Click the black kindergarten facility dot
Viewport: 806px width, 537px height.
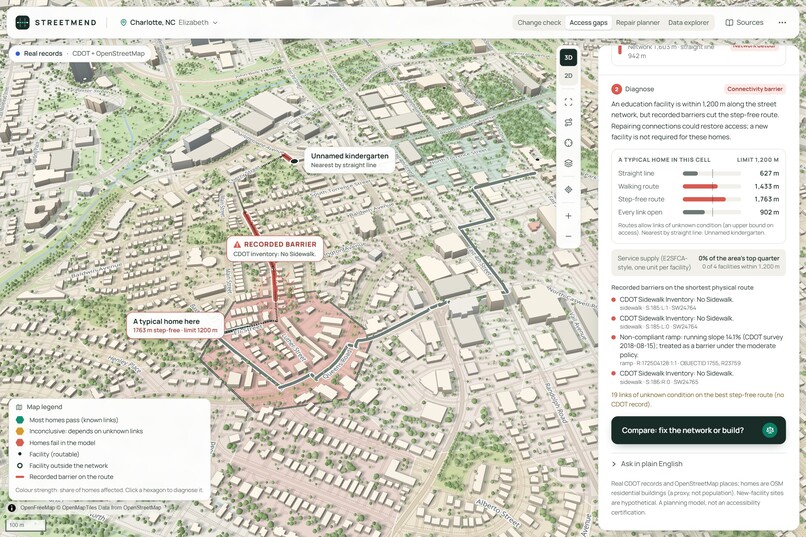pyautogui.click(x=294, y=161)
